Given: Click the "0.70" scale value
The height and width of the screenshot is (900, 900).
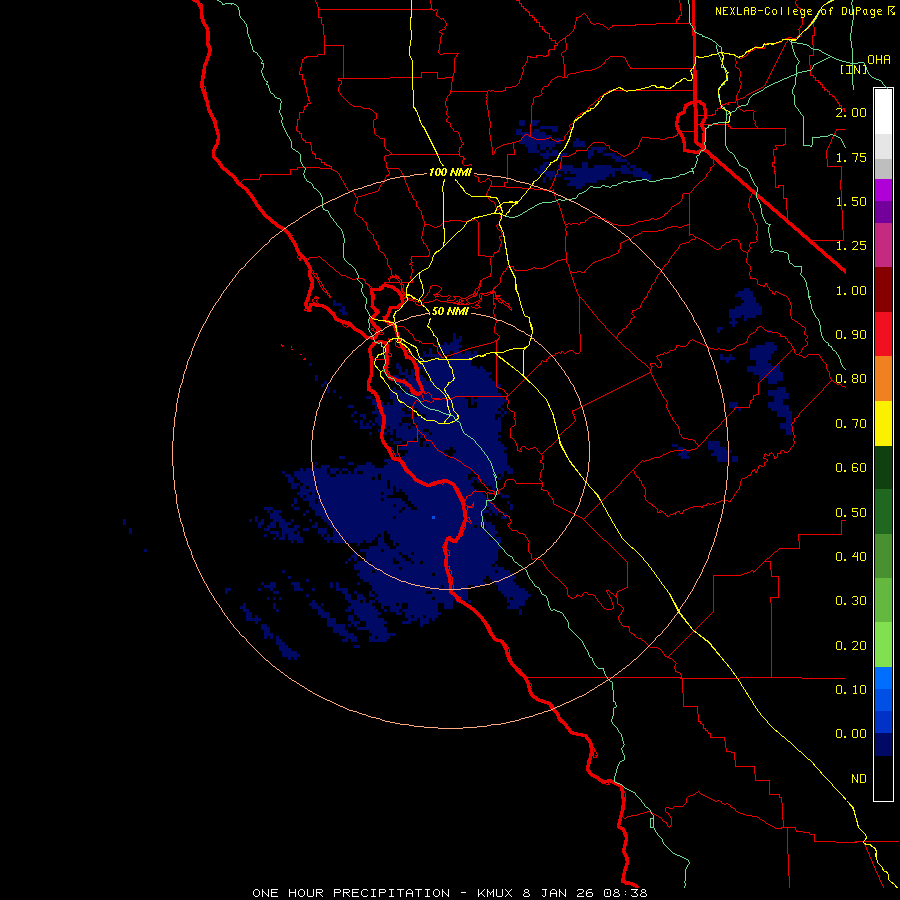Looking at the screenshot, I should tap(851, 424).
